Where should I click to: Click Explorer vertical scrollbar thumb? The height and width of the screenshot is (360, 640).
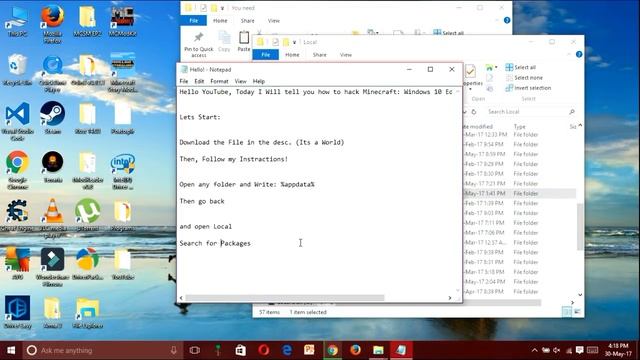(580, 227)
